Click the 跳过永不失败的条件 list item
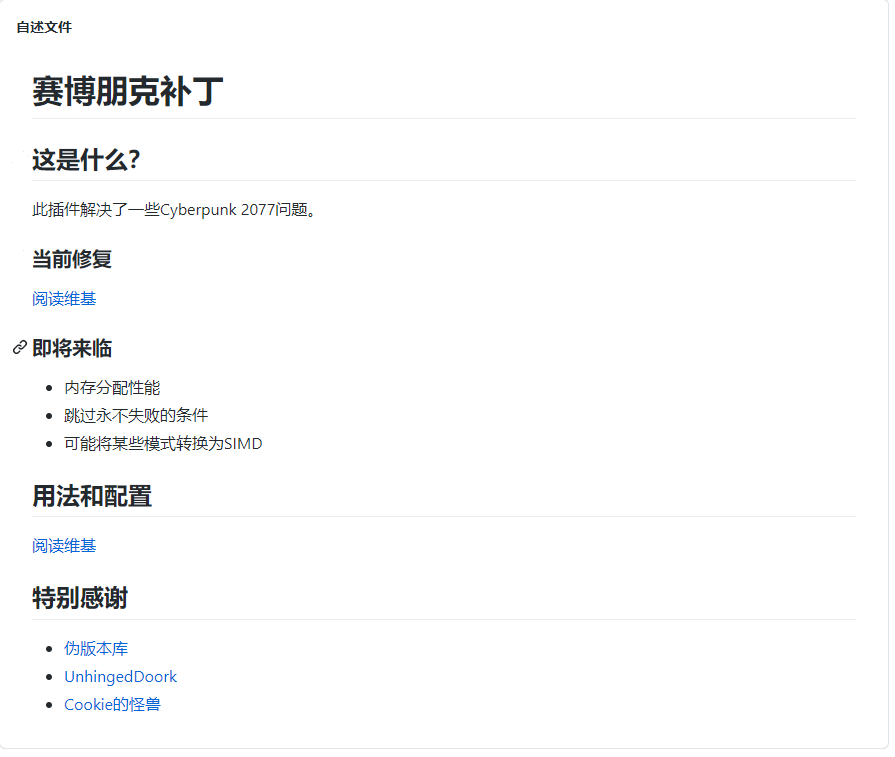Screen dimensions: 895x757 [136, 415]
